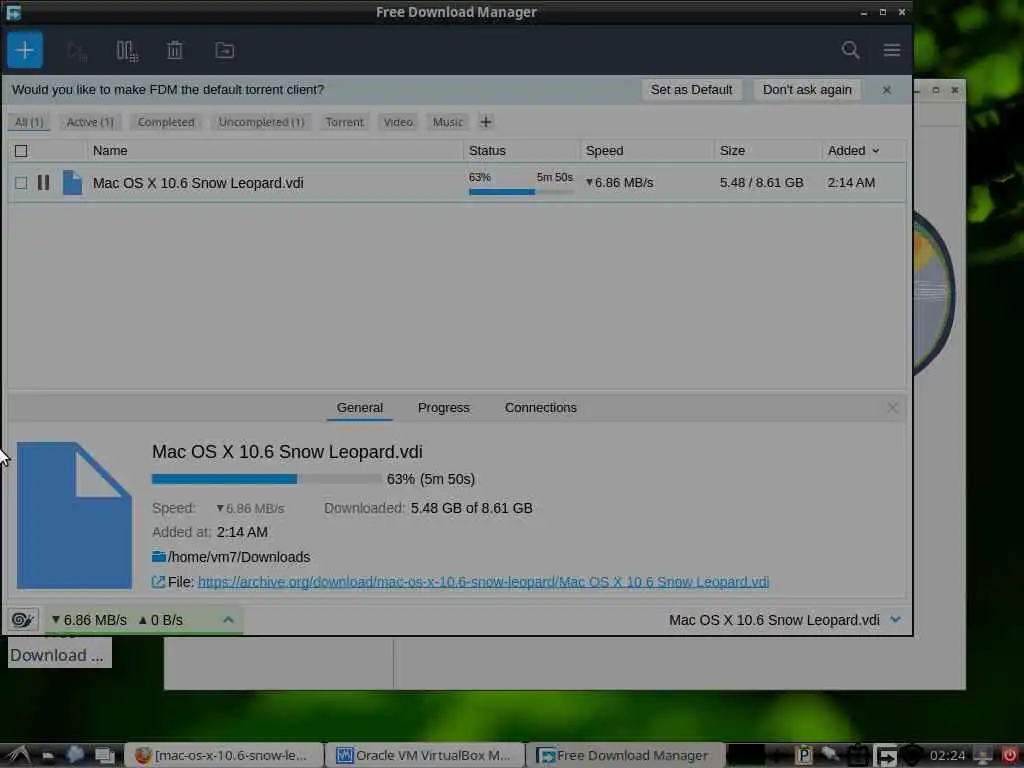Select the Music filter tab
This screenshot has height=768, width=1024.
point(447,122)
